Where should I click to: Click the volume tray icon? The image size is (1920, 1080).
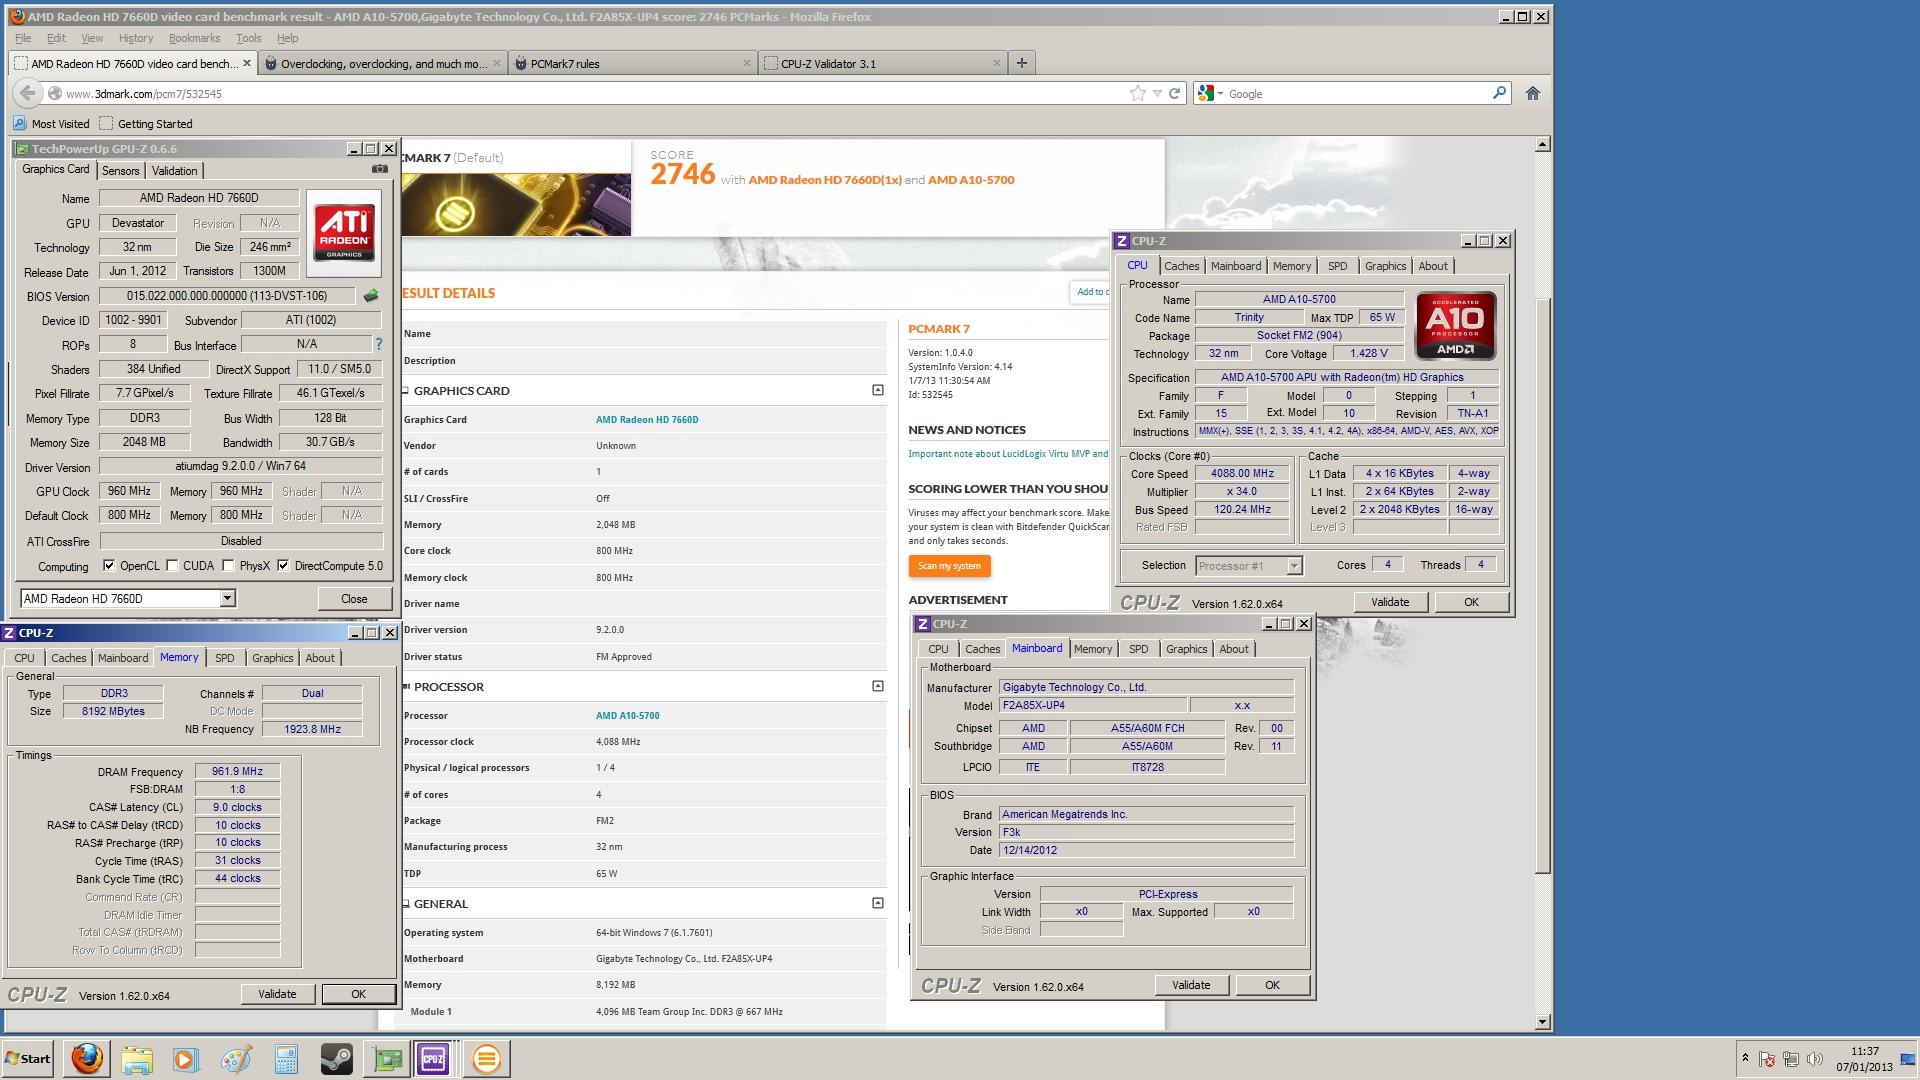[1815, 1059]
